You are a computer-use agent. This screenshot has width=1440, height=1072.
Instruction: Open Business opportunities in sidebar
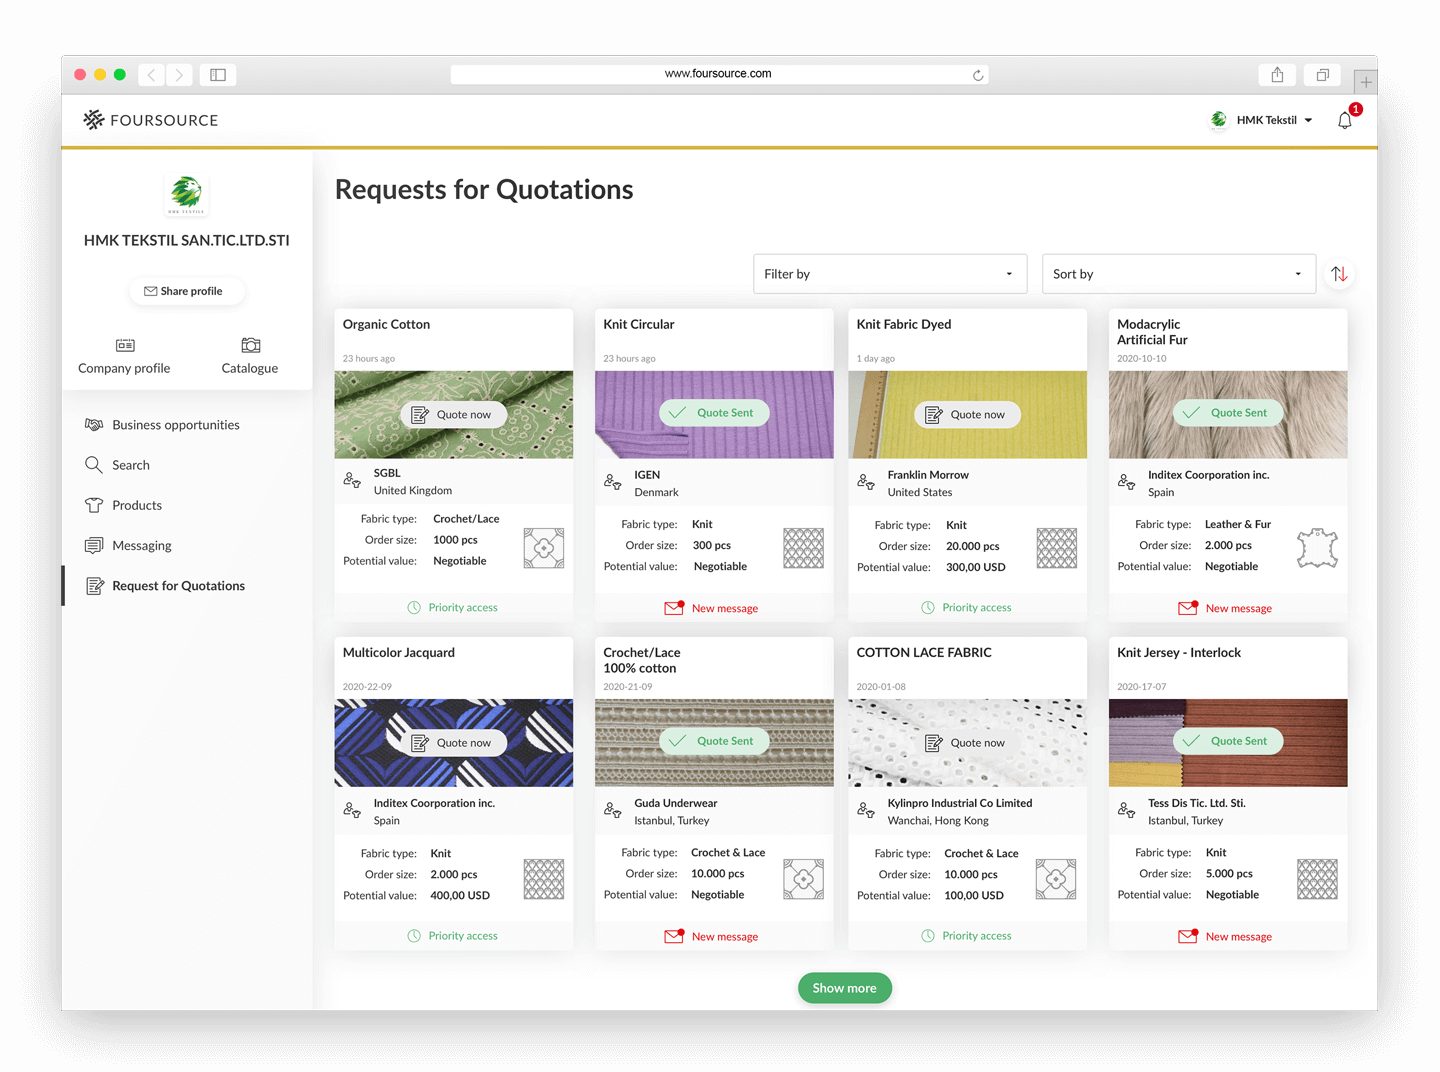(175, 425)
